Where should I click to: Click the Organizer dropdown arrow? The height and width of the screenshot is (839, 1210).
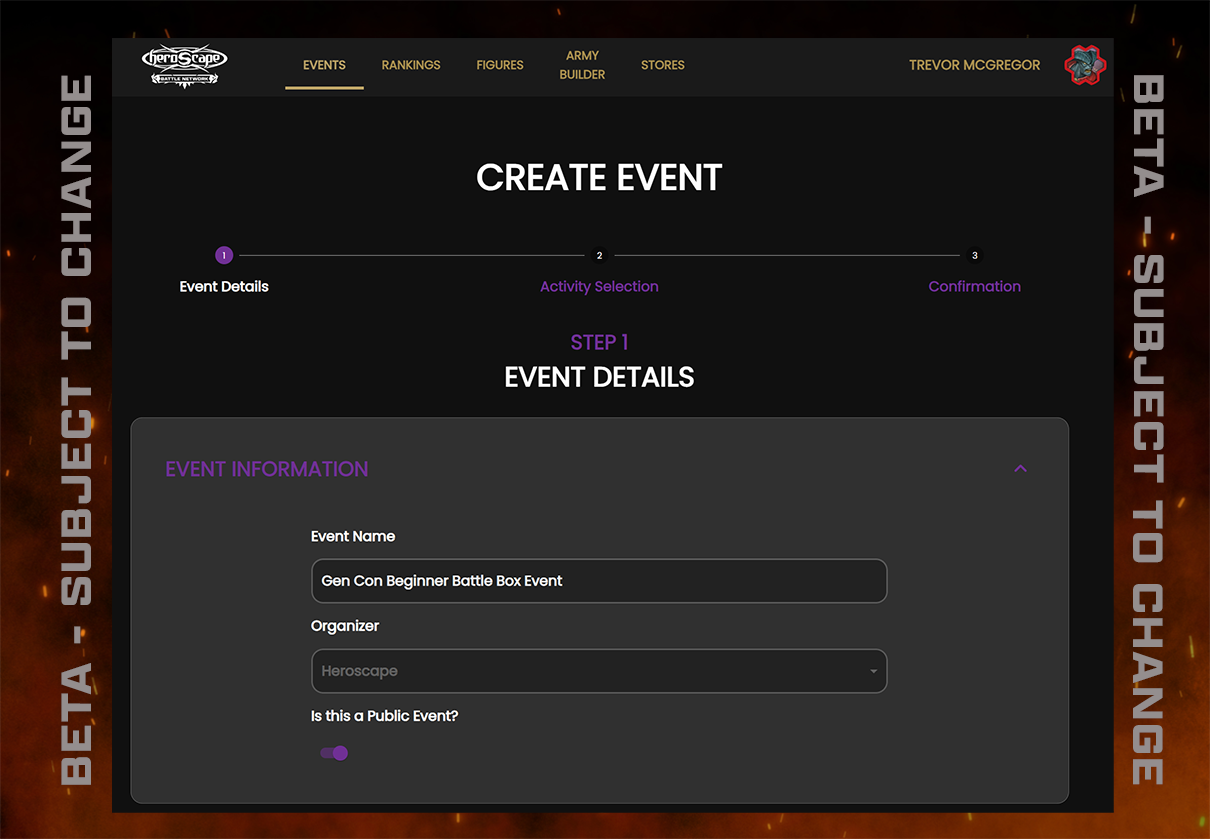[x=873, y=671]
